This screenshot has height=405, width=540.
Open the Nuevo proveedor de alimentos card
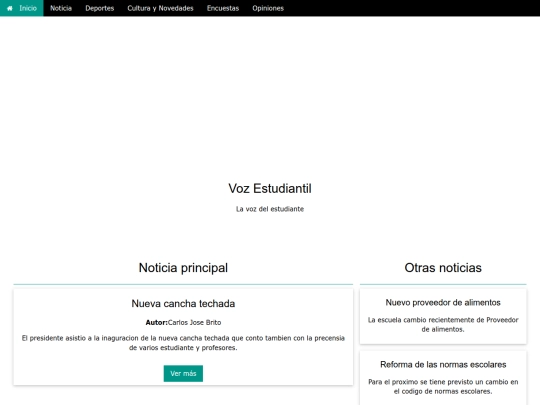tap(443, 316)
